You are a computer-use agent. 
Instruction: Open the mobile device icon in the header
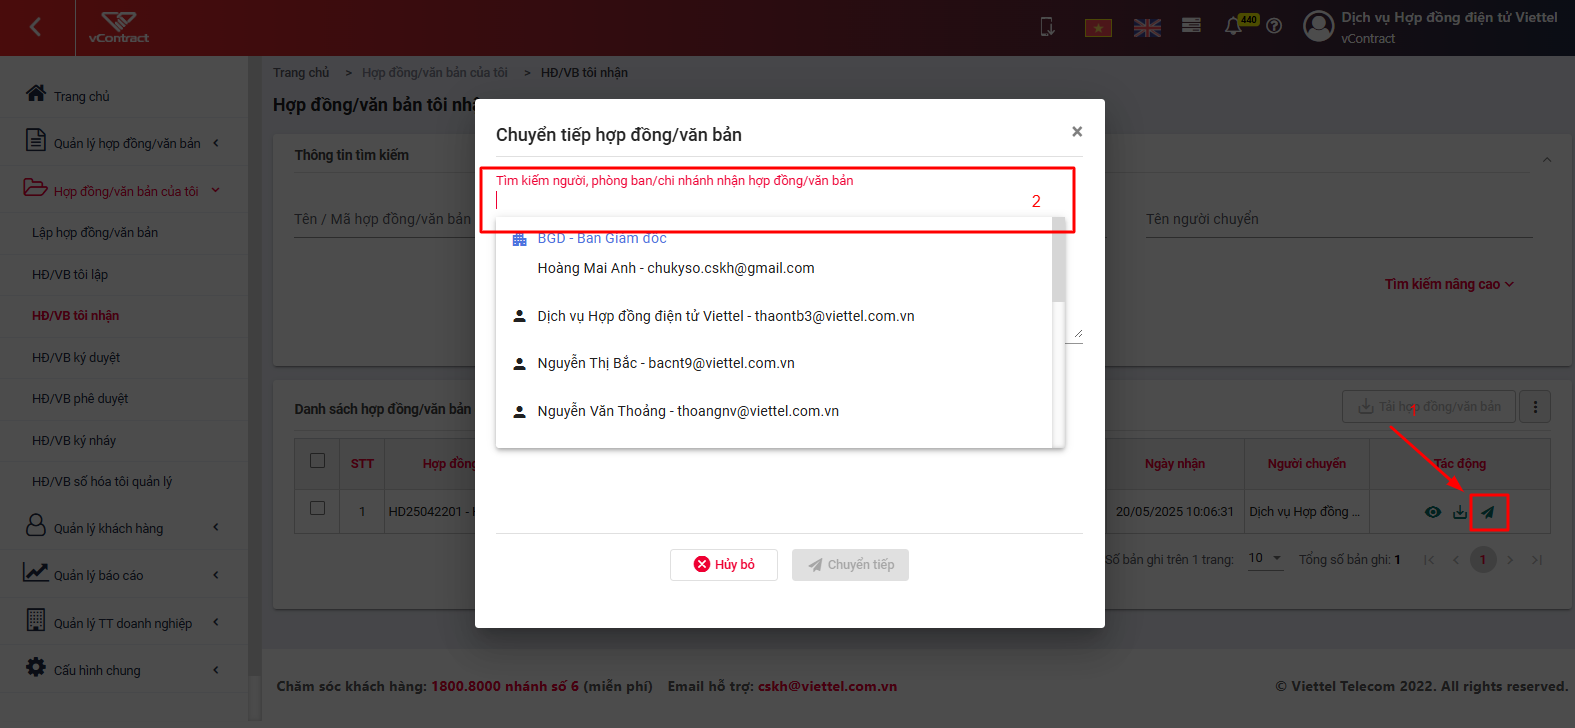[x=1047, y=27]
